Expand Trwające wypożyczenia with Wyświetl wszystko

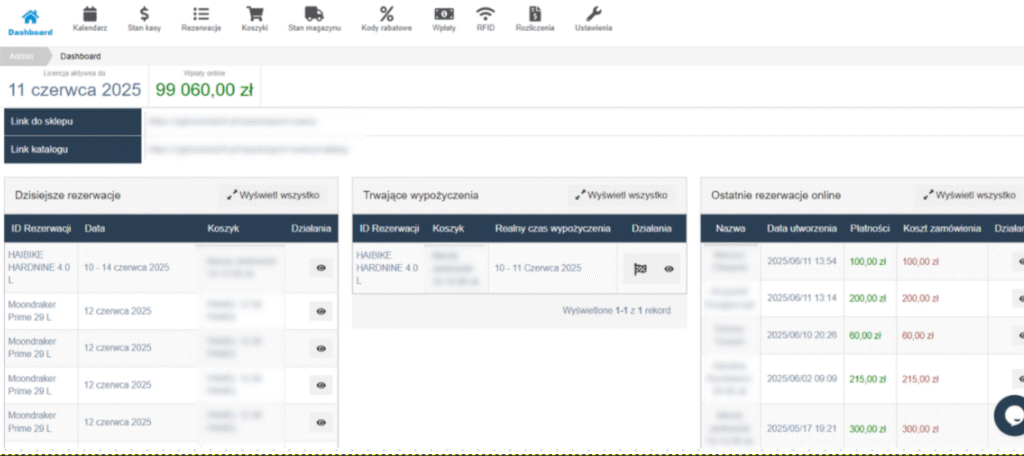coord(622,195)
